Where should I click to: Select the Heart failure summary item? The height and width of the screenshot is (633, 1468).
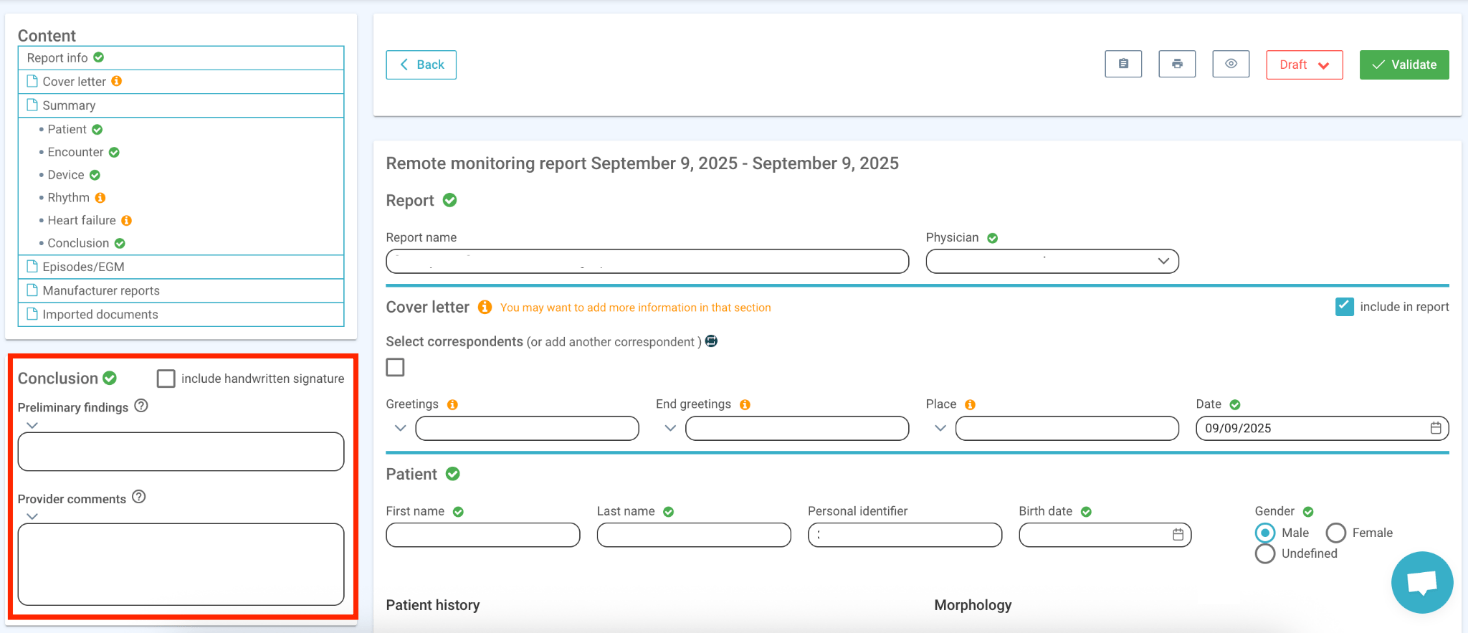coord(81,220)
